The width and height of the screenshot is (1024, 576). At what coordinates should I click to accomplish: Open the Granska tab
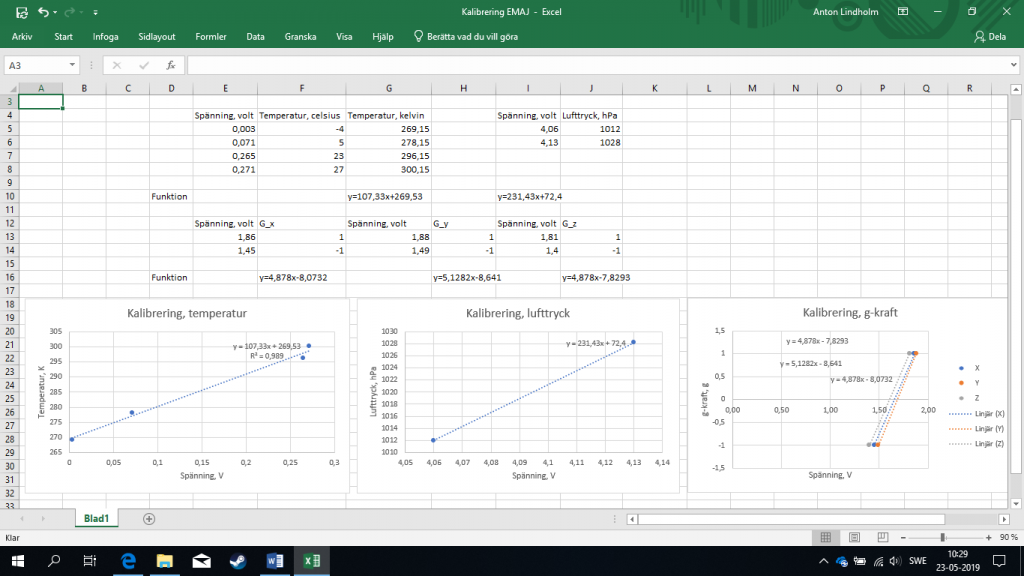click(x=300, y=37)
